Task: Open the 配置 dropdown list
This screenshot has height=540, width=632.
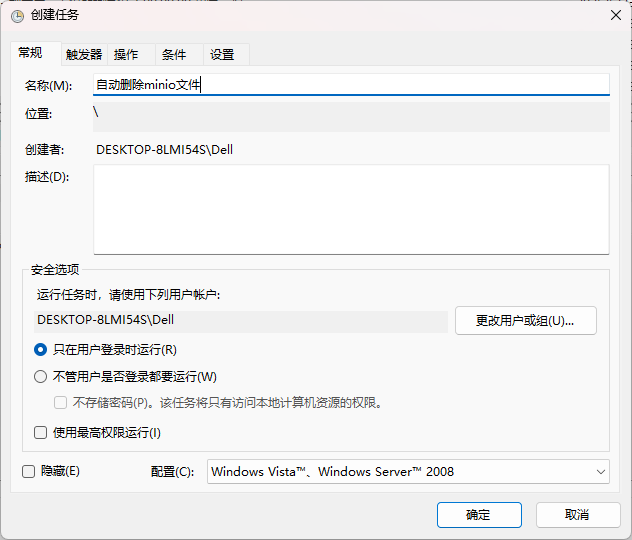Action: point(408,471)
